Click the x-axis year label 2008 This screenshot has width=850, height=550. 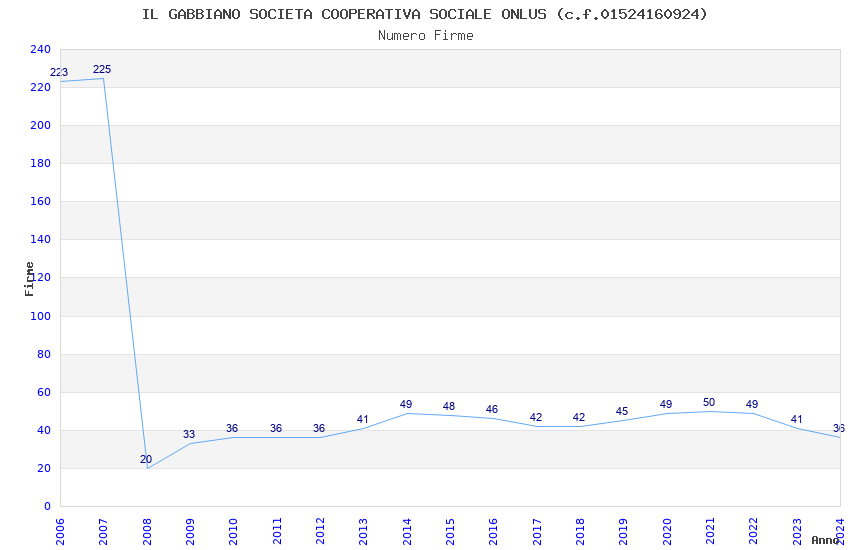(x=147, y=530)
